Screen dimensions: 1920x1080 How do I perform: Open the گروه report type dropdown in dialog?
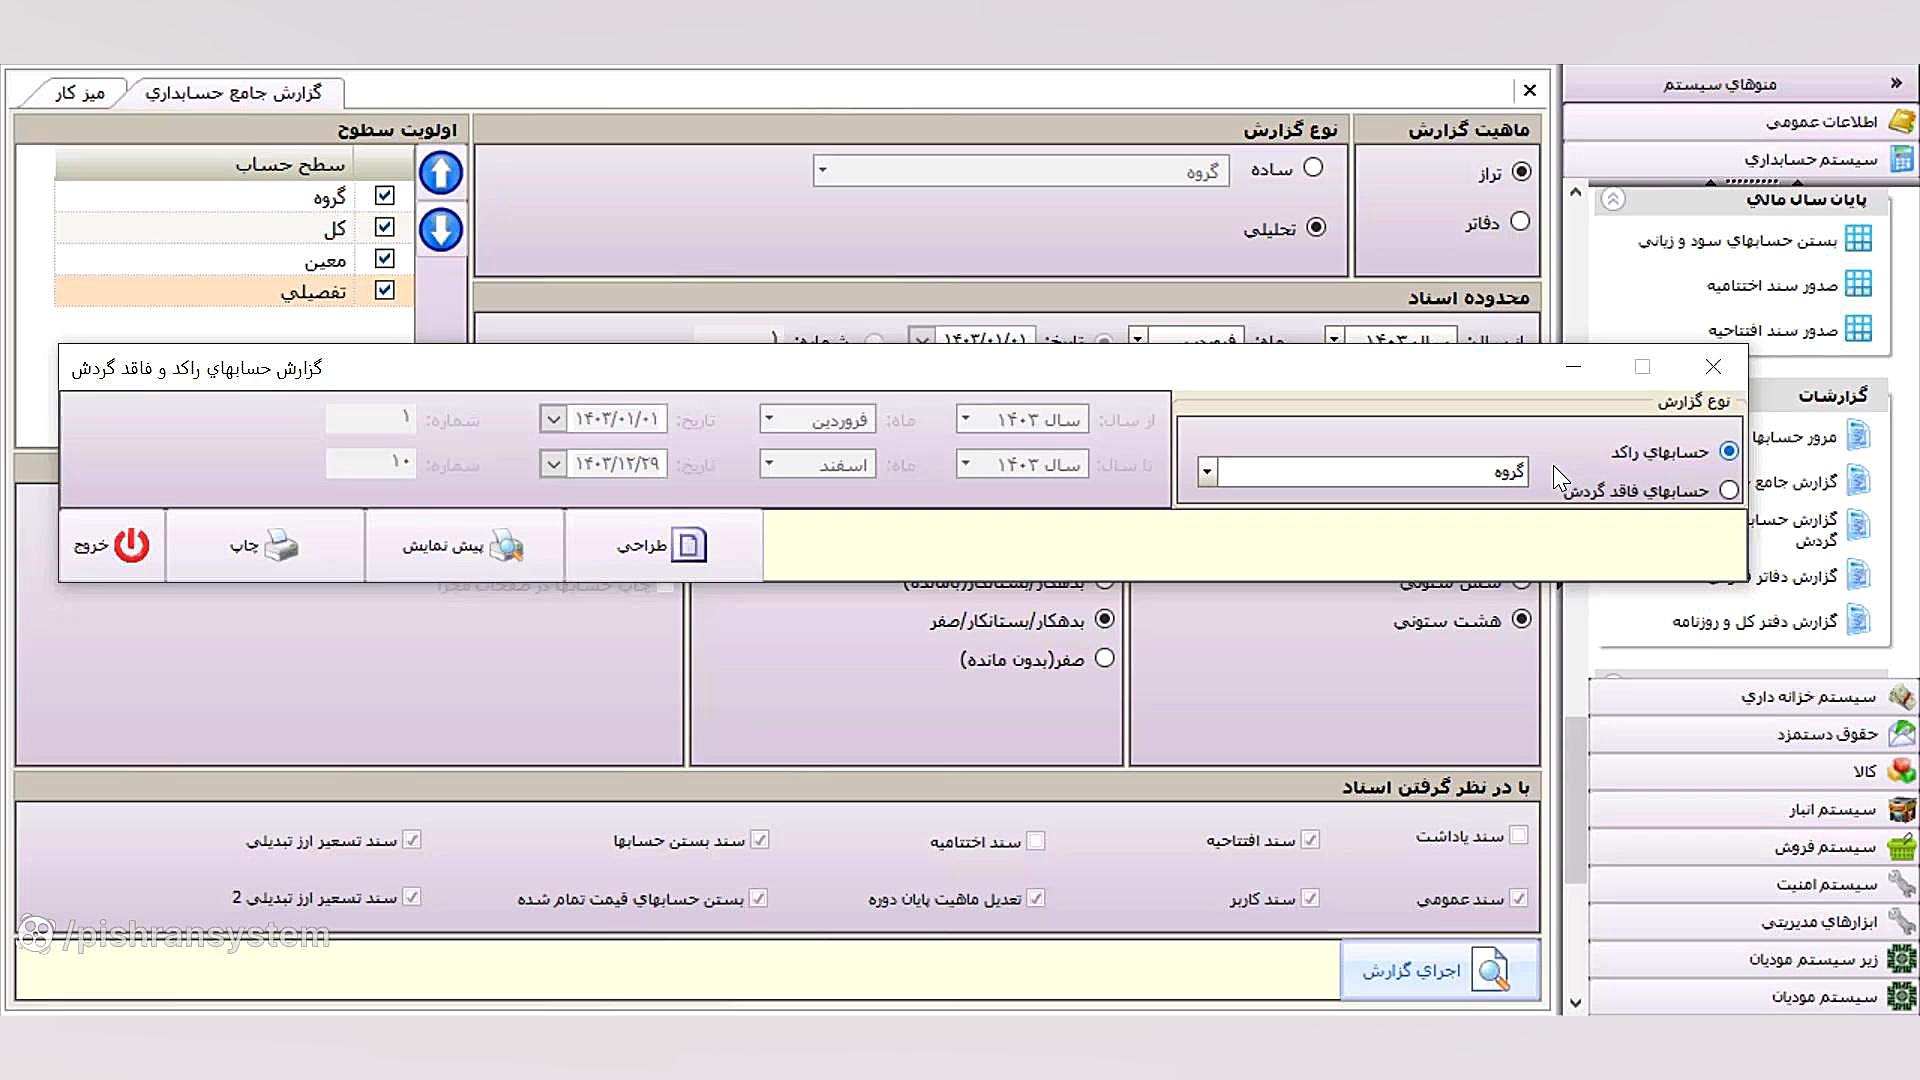pos(1207,471)
